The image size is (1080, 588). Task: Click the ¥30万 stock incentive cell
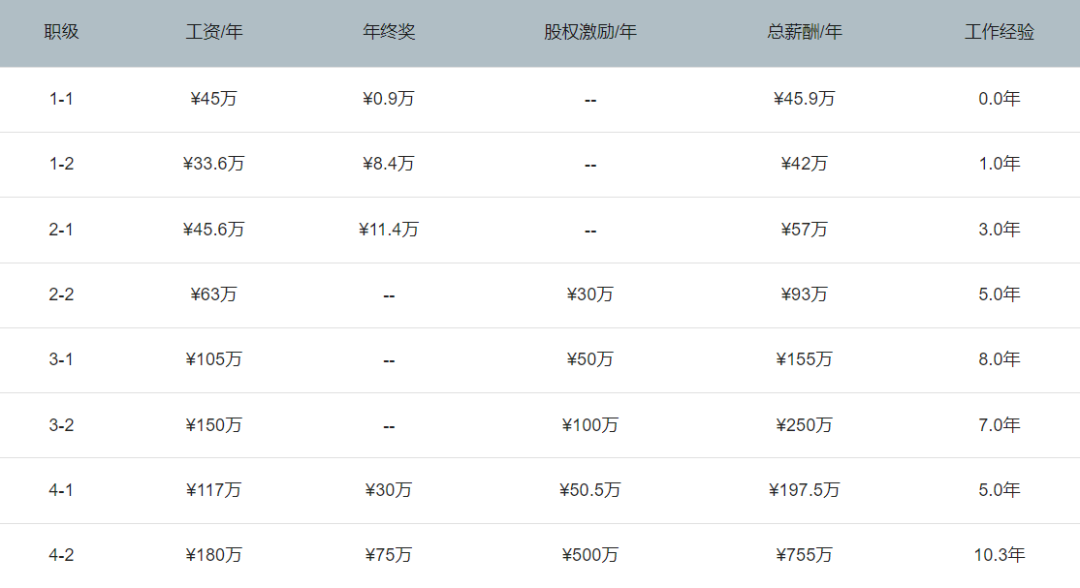[x=590, y=294]
